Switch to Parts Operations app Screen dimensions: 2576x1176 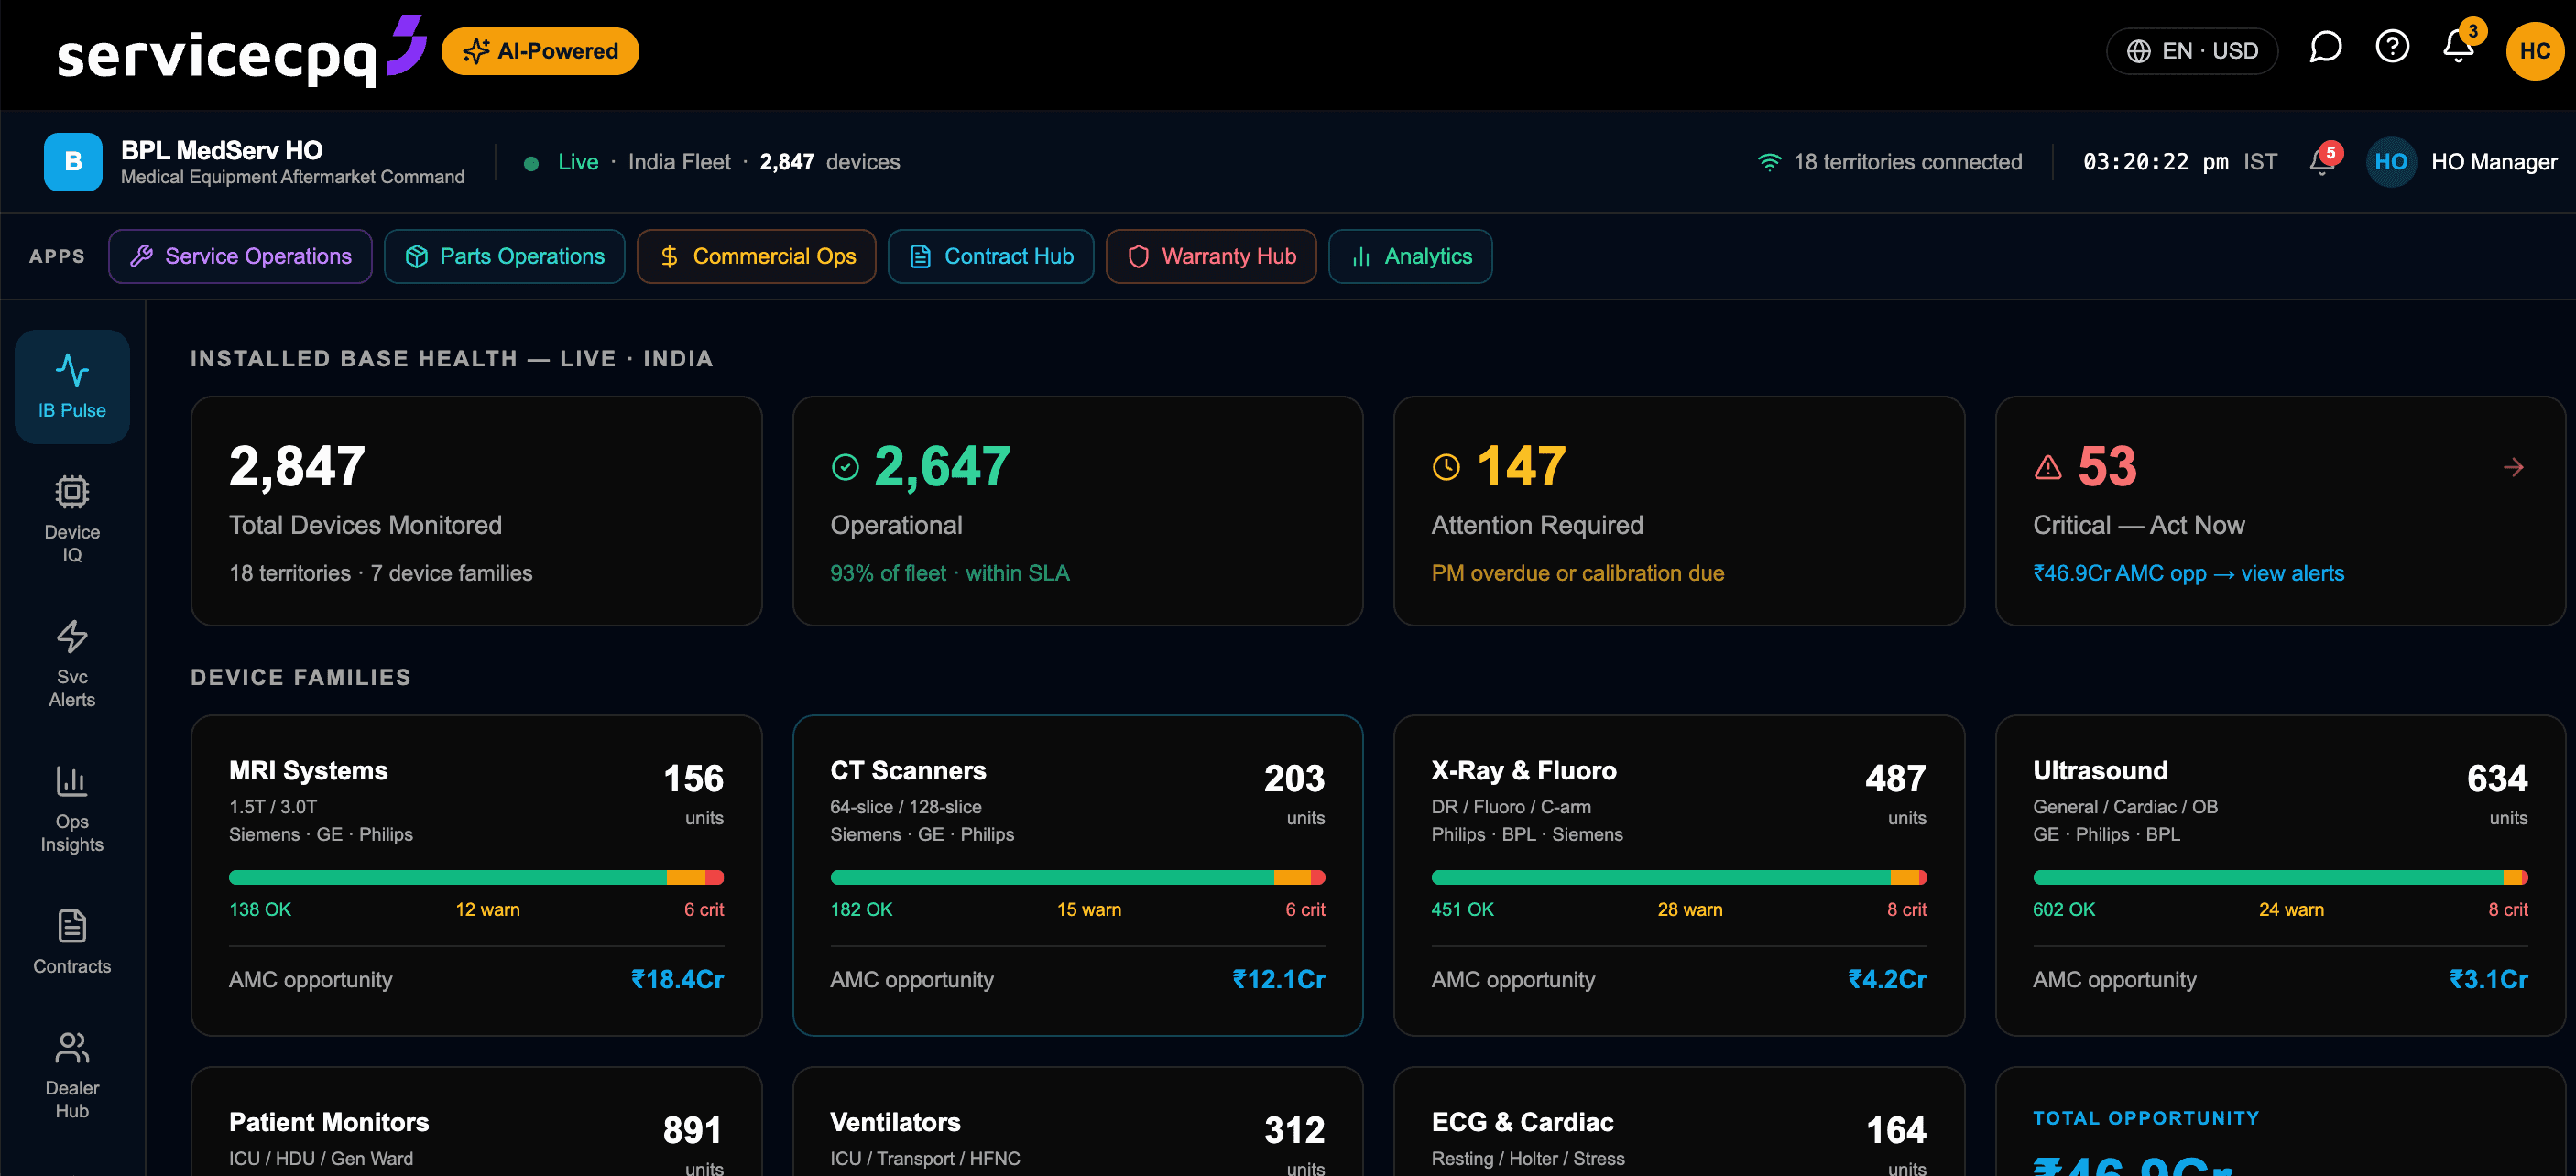click(x=504, y=257)
